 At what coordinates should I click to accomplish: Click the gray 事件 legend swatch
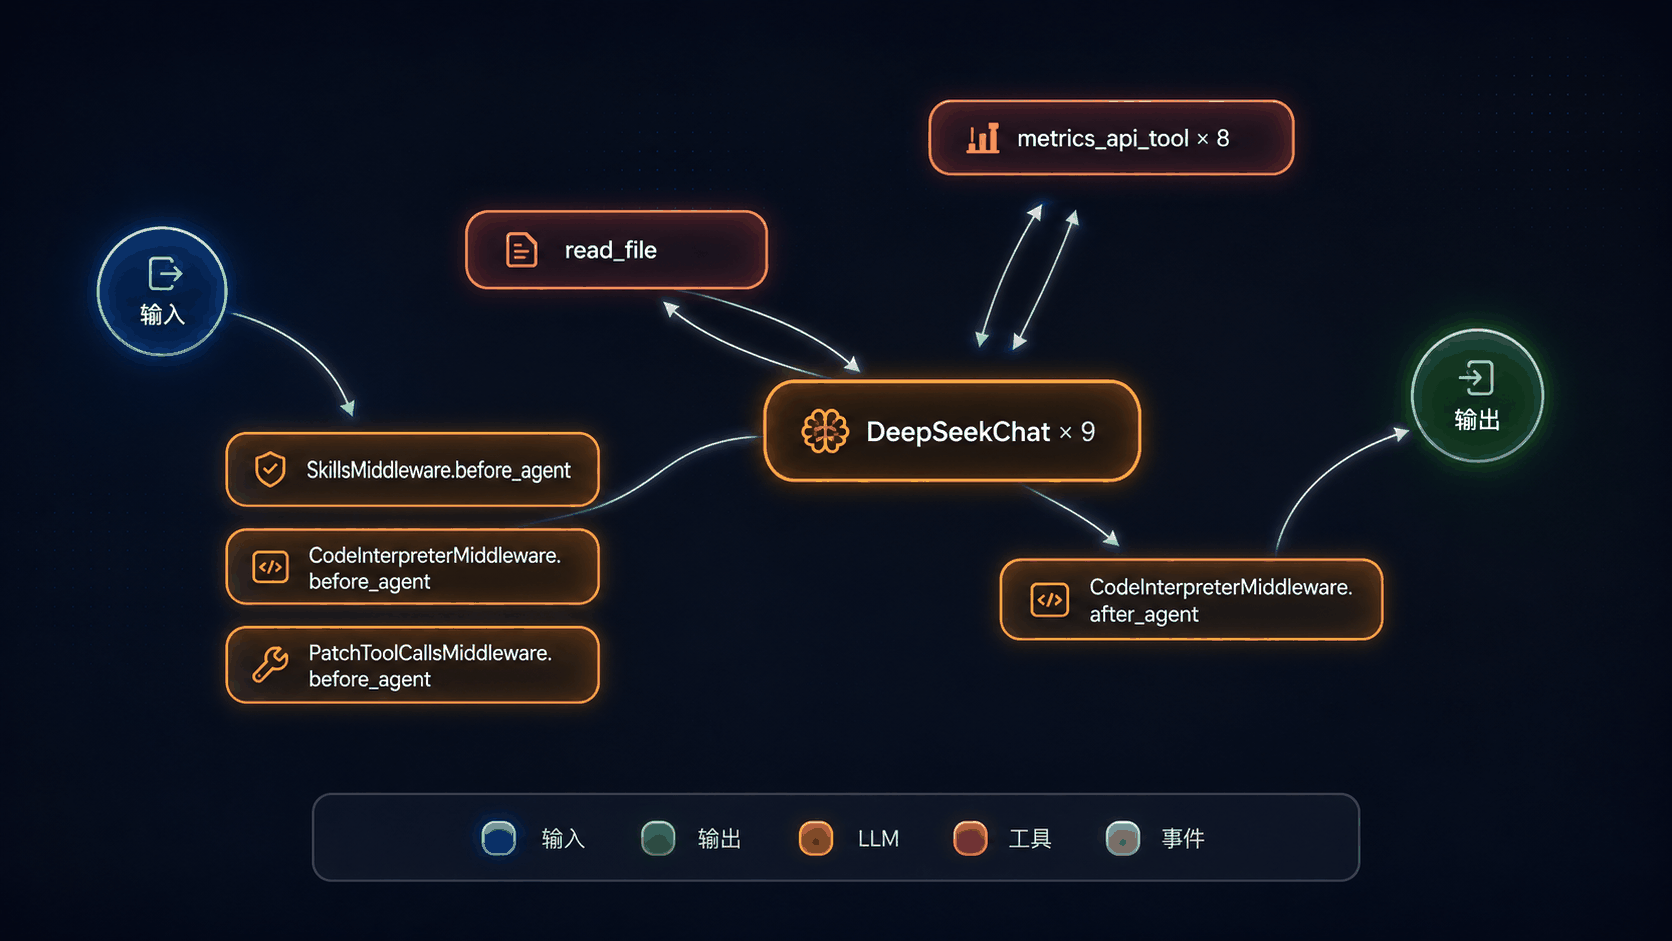1123,838
